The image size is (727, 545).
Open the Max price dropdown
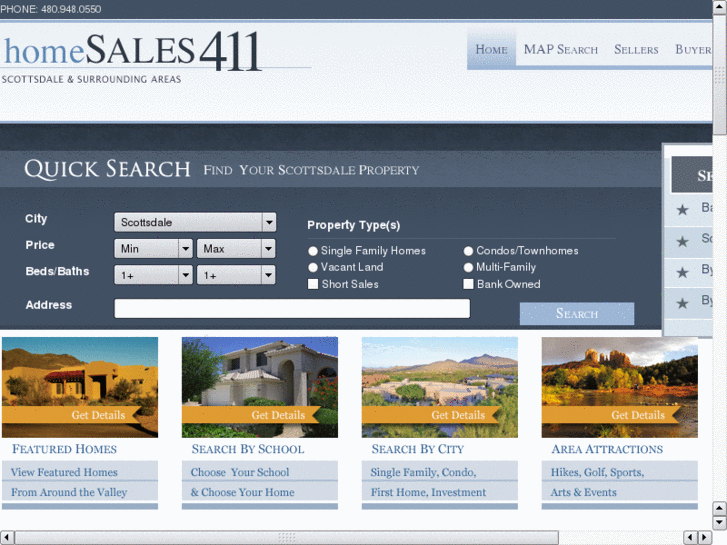236,249
